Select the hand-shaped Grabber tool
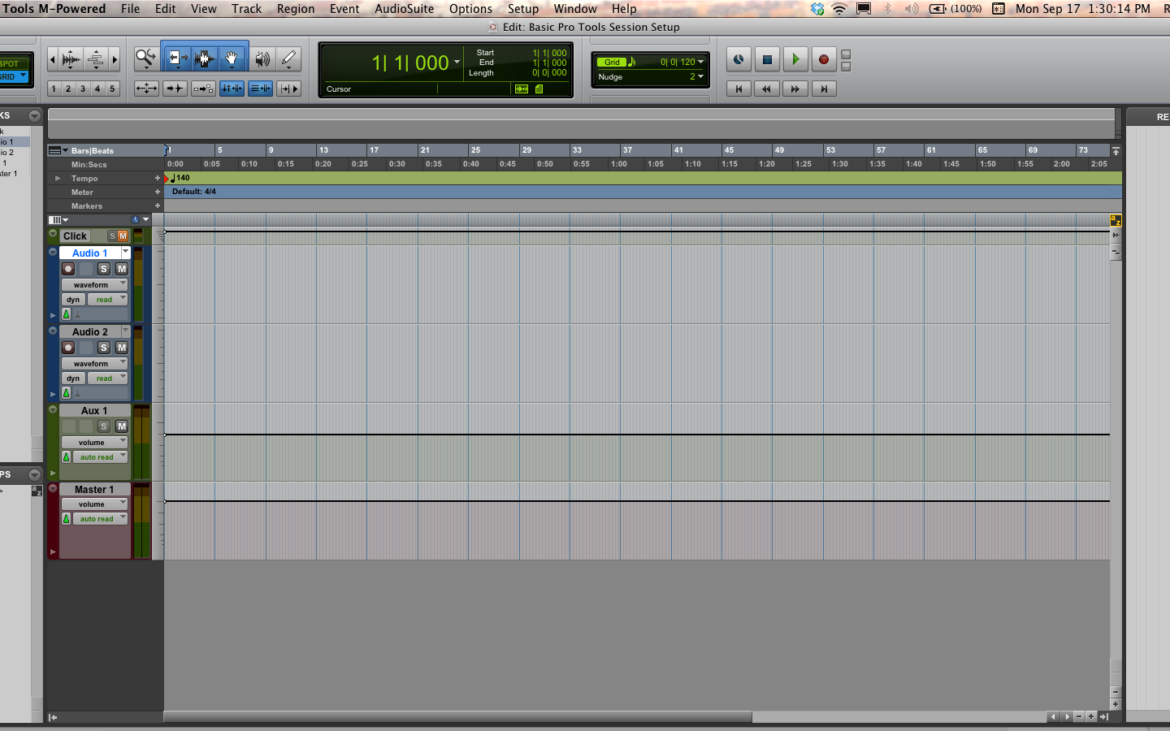The width and height of the screenshot is (1170, 731). (x=231, y=57)
